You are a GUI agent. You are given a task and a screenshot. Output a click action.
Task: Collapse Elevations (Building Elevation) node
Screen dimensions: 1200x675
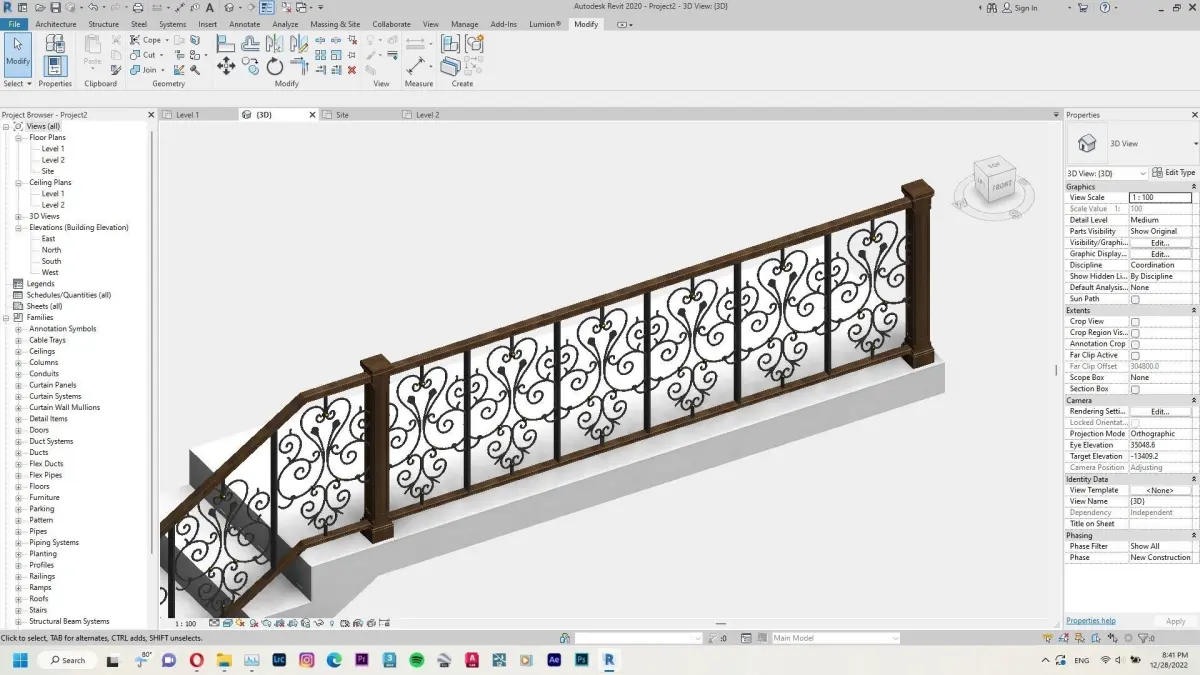click(x=19, y=227)
